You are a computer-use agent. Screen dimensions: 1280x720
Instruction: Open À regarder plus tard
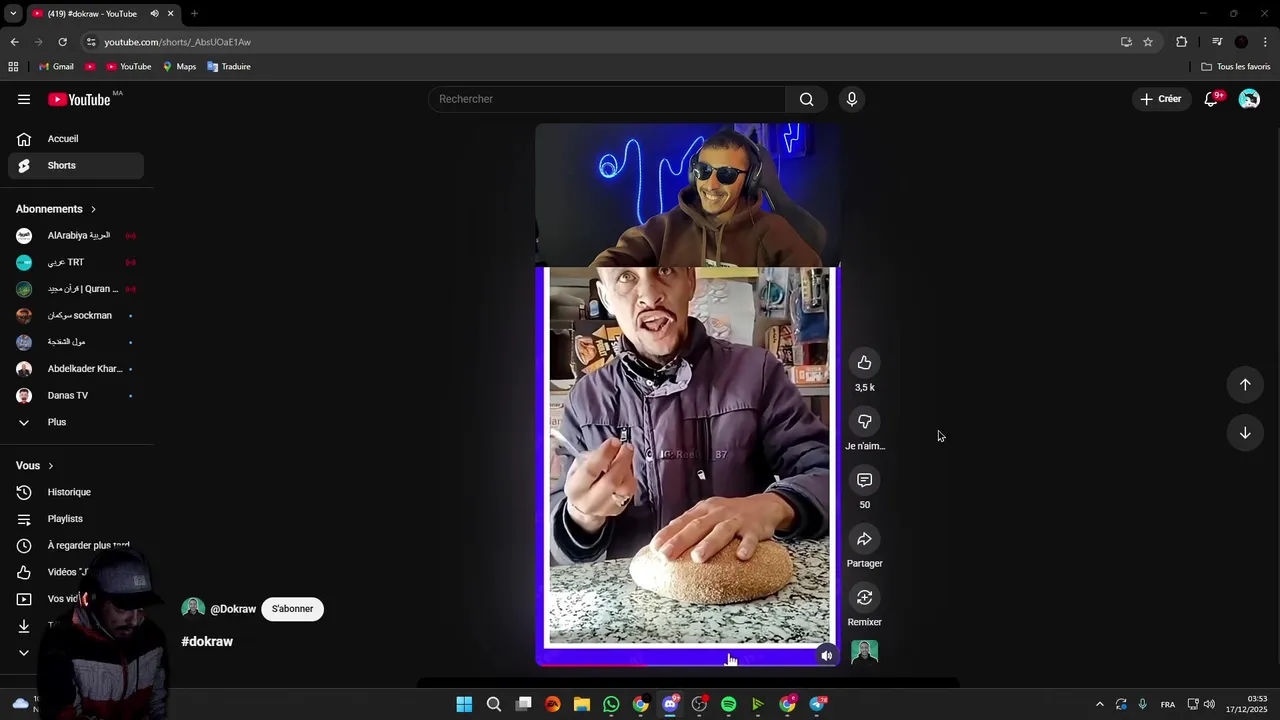point(76,546)
